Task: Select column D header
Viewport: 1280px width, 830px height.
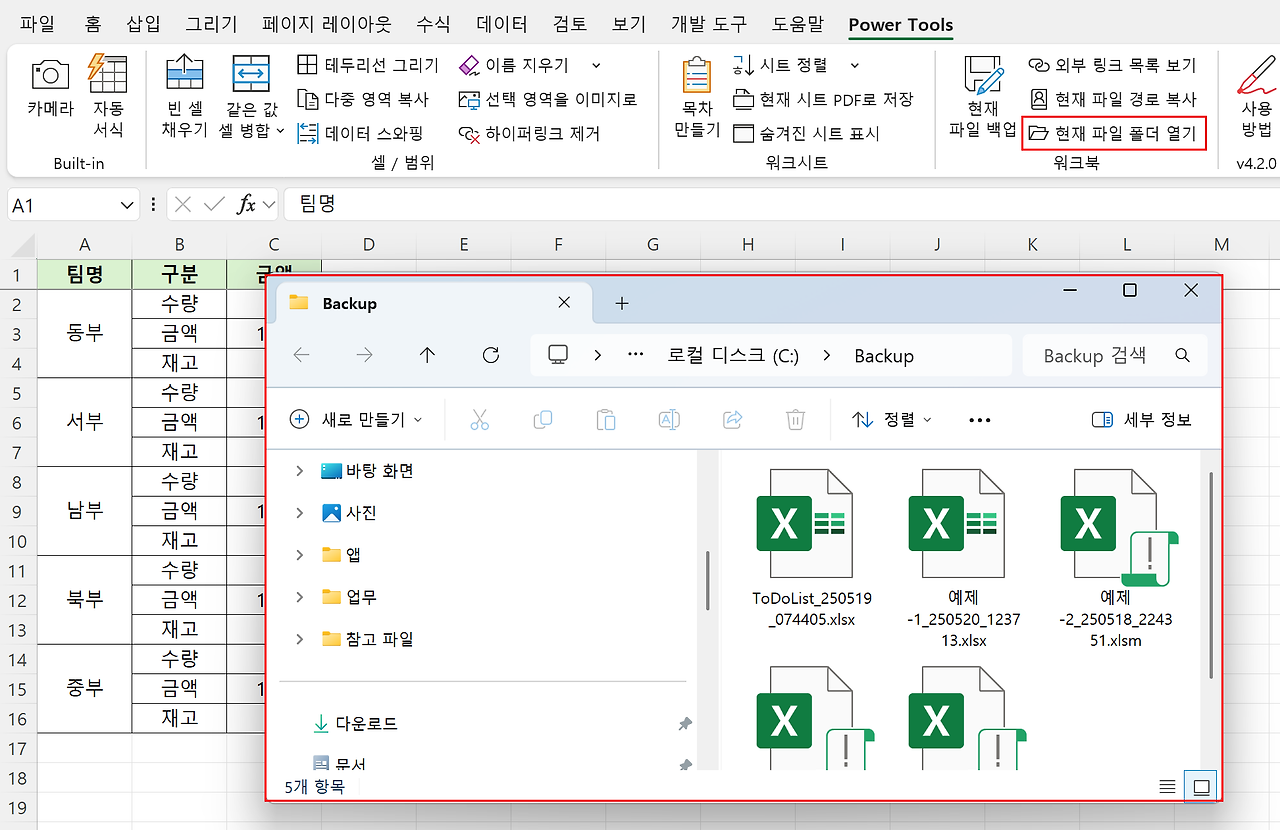Action: (x=369, y=245)
